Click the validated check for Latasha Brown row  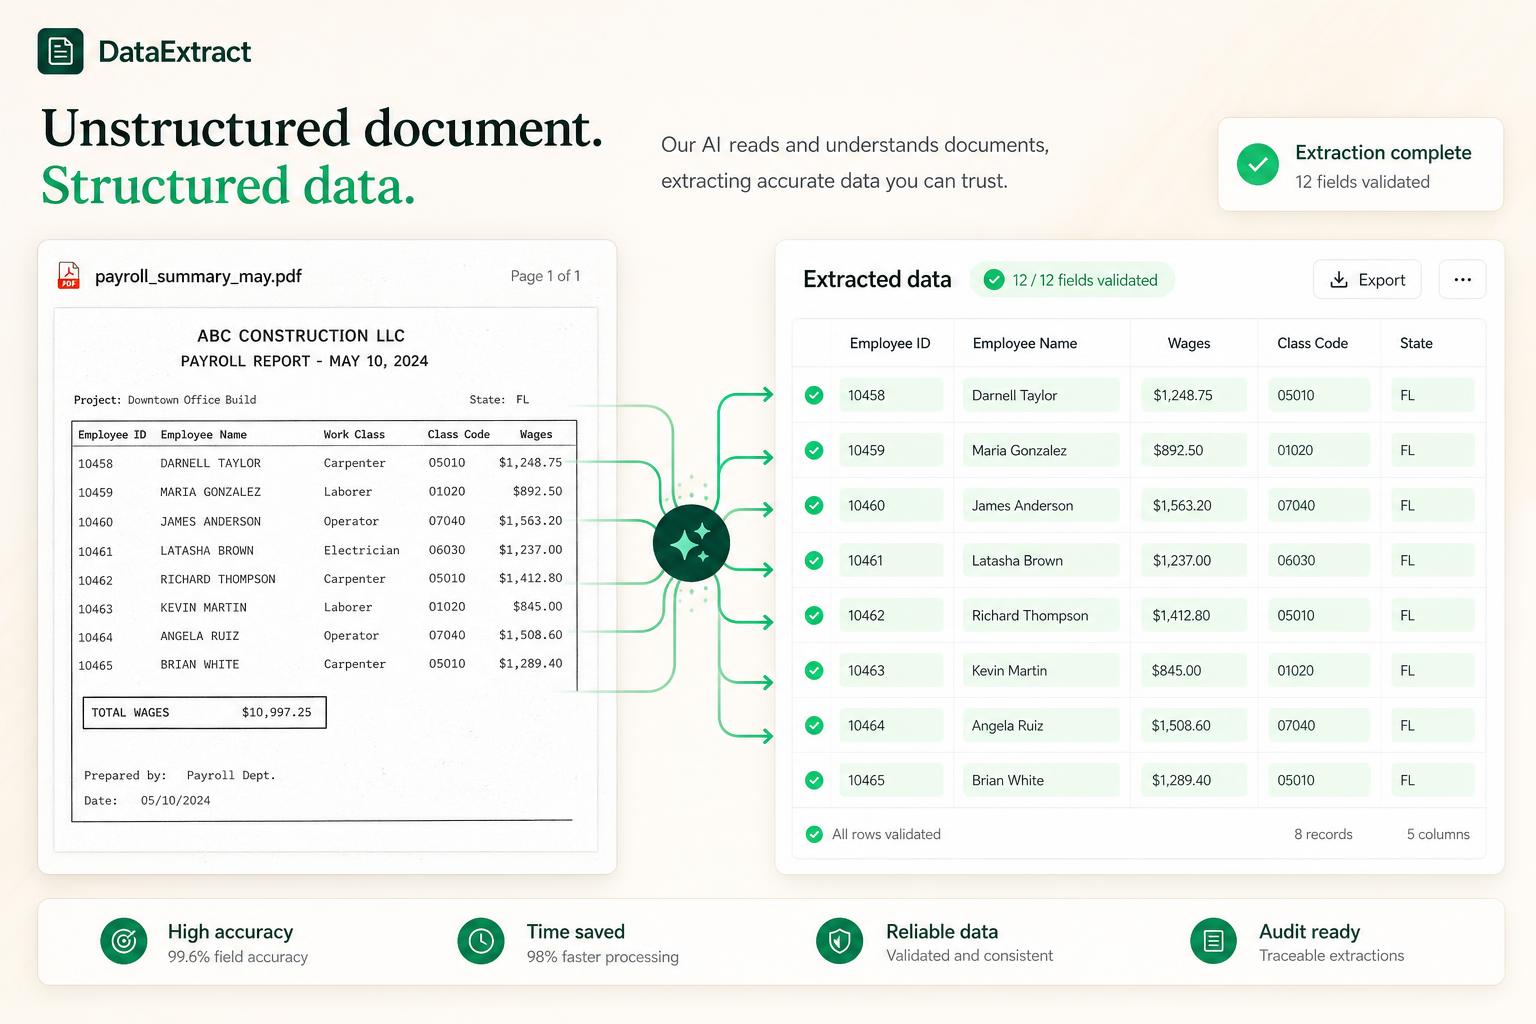(814, 560)
